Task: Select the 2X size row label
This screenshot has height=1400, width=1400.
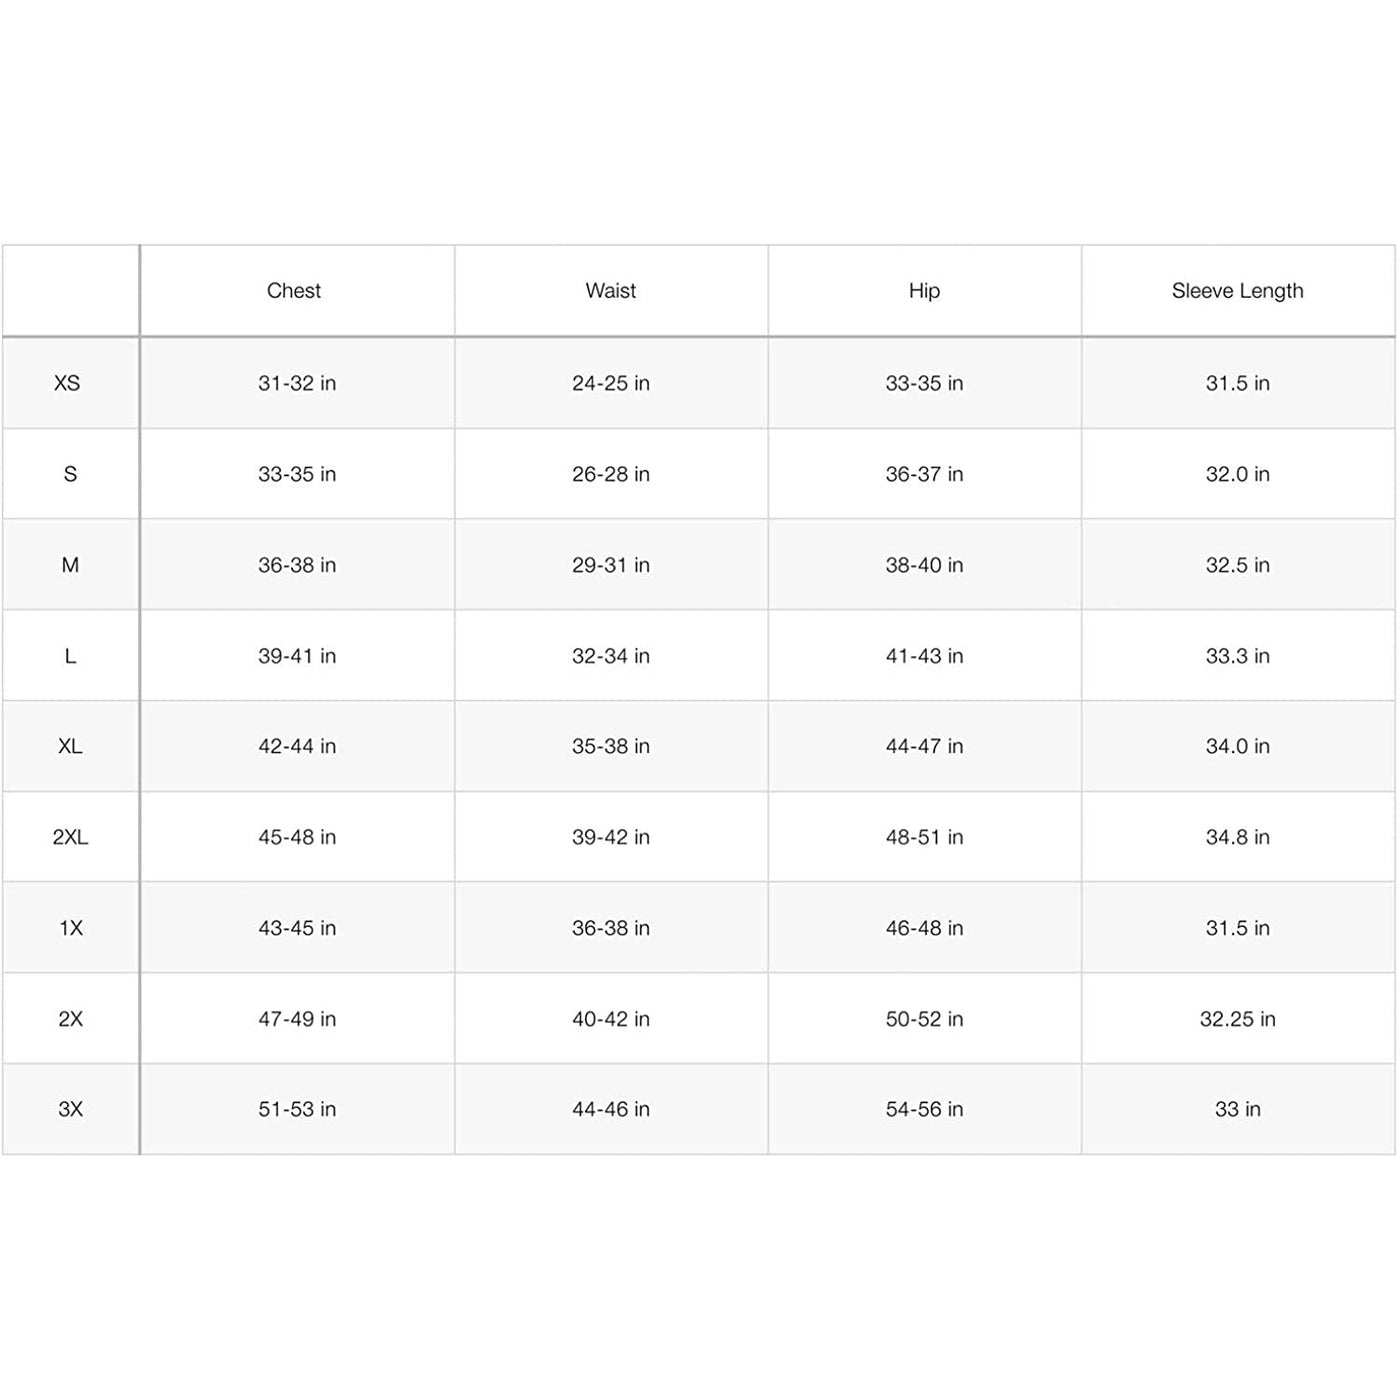Action: point(70,1019)
